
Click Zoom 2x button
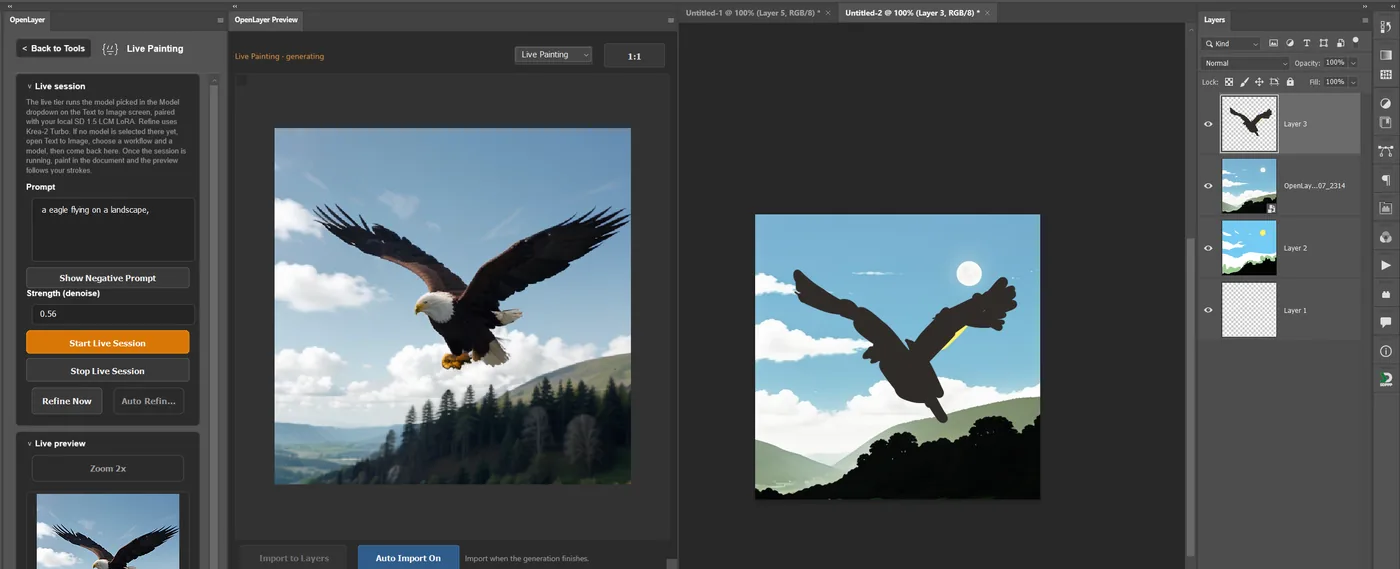pyautogui.click(x=108, y=468)
